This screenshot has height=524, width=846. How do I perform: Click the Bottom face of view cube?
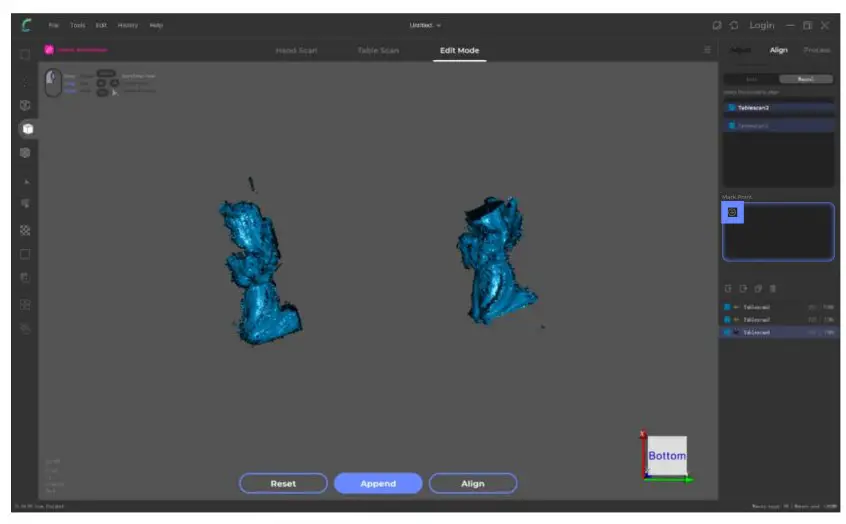[x=667, y=455]
